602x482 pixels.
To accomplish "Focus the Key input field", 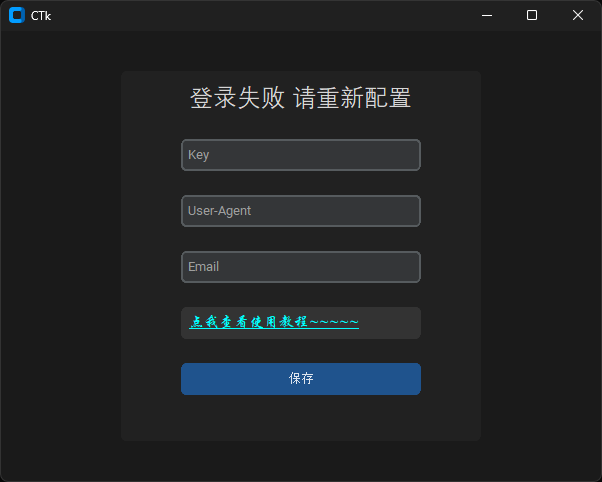I will coord(300,155).
